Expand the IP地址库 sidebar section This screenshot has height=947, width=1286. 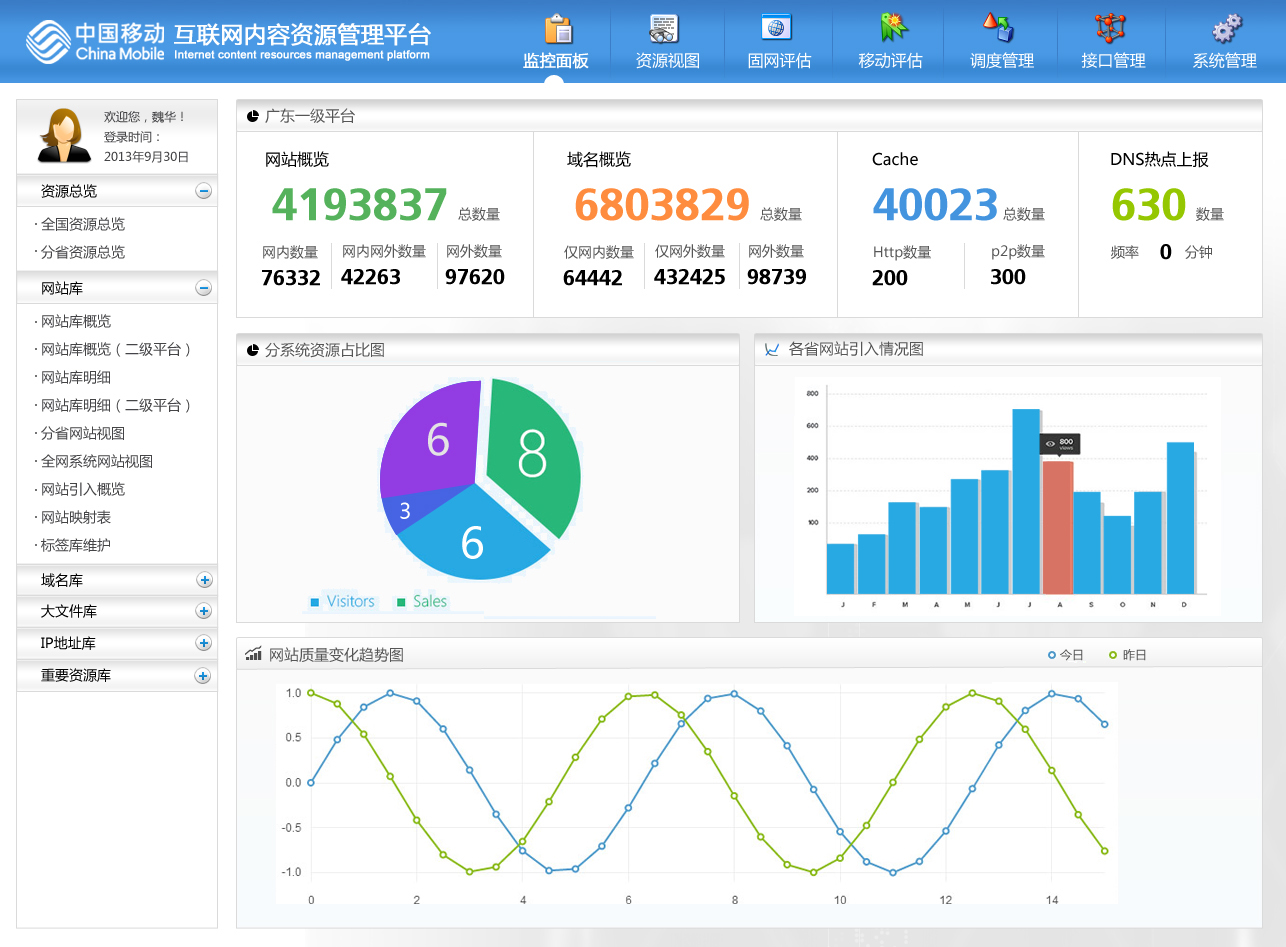coord(203,643)
